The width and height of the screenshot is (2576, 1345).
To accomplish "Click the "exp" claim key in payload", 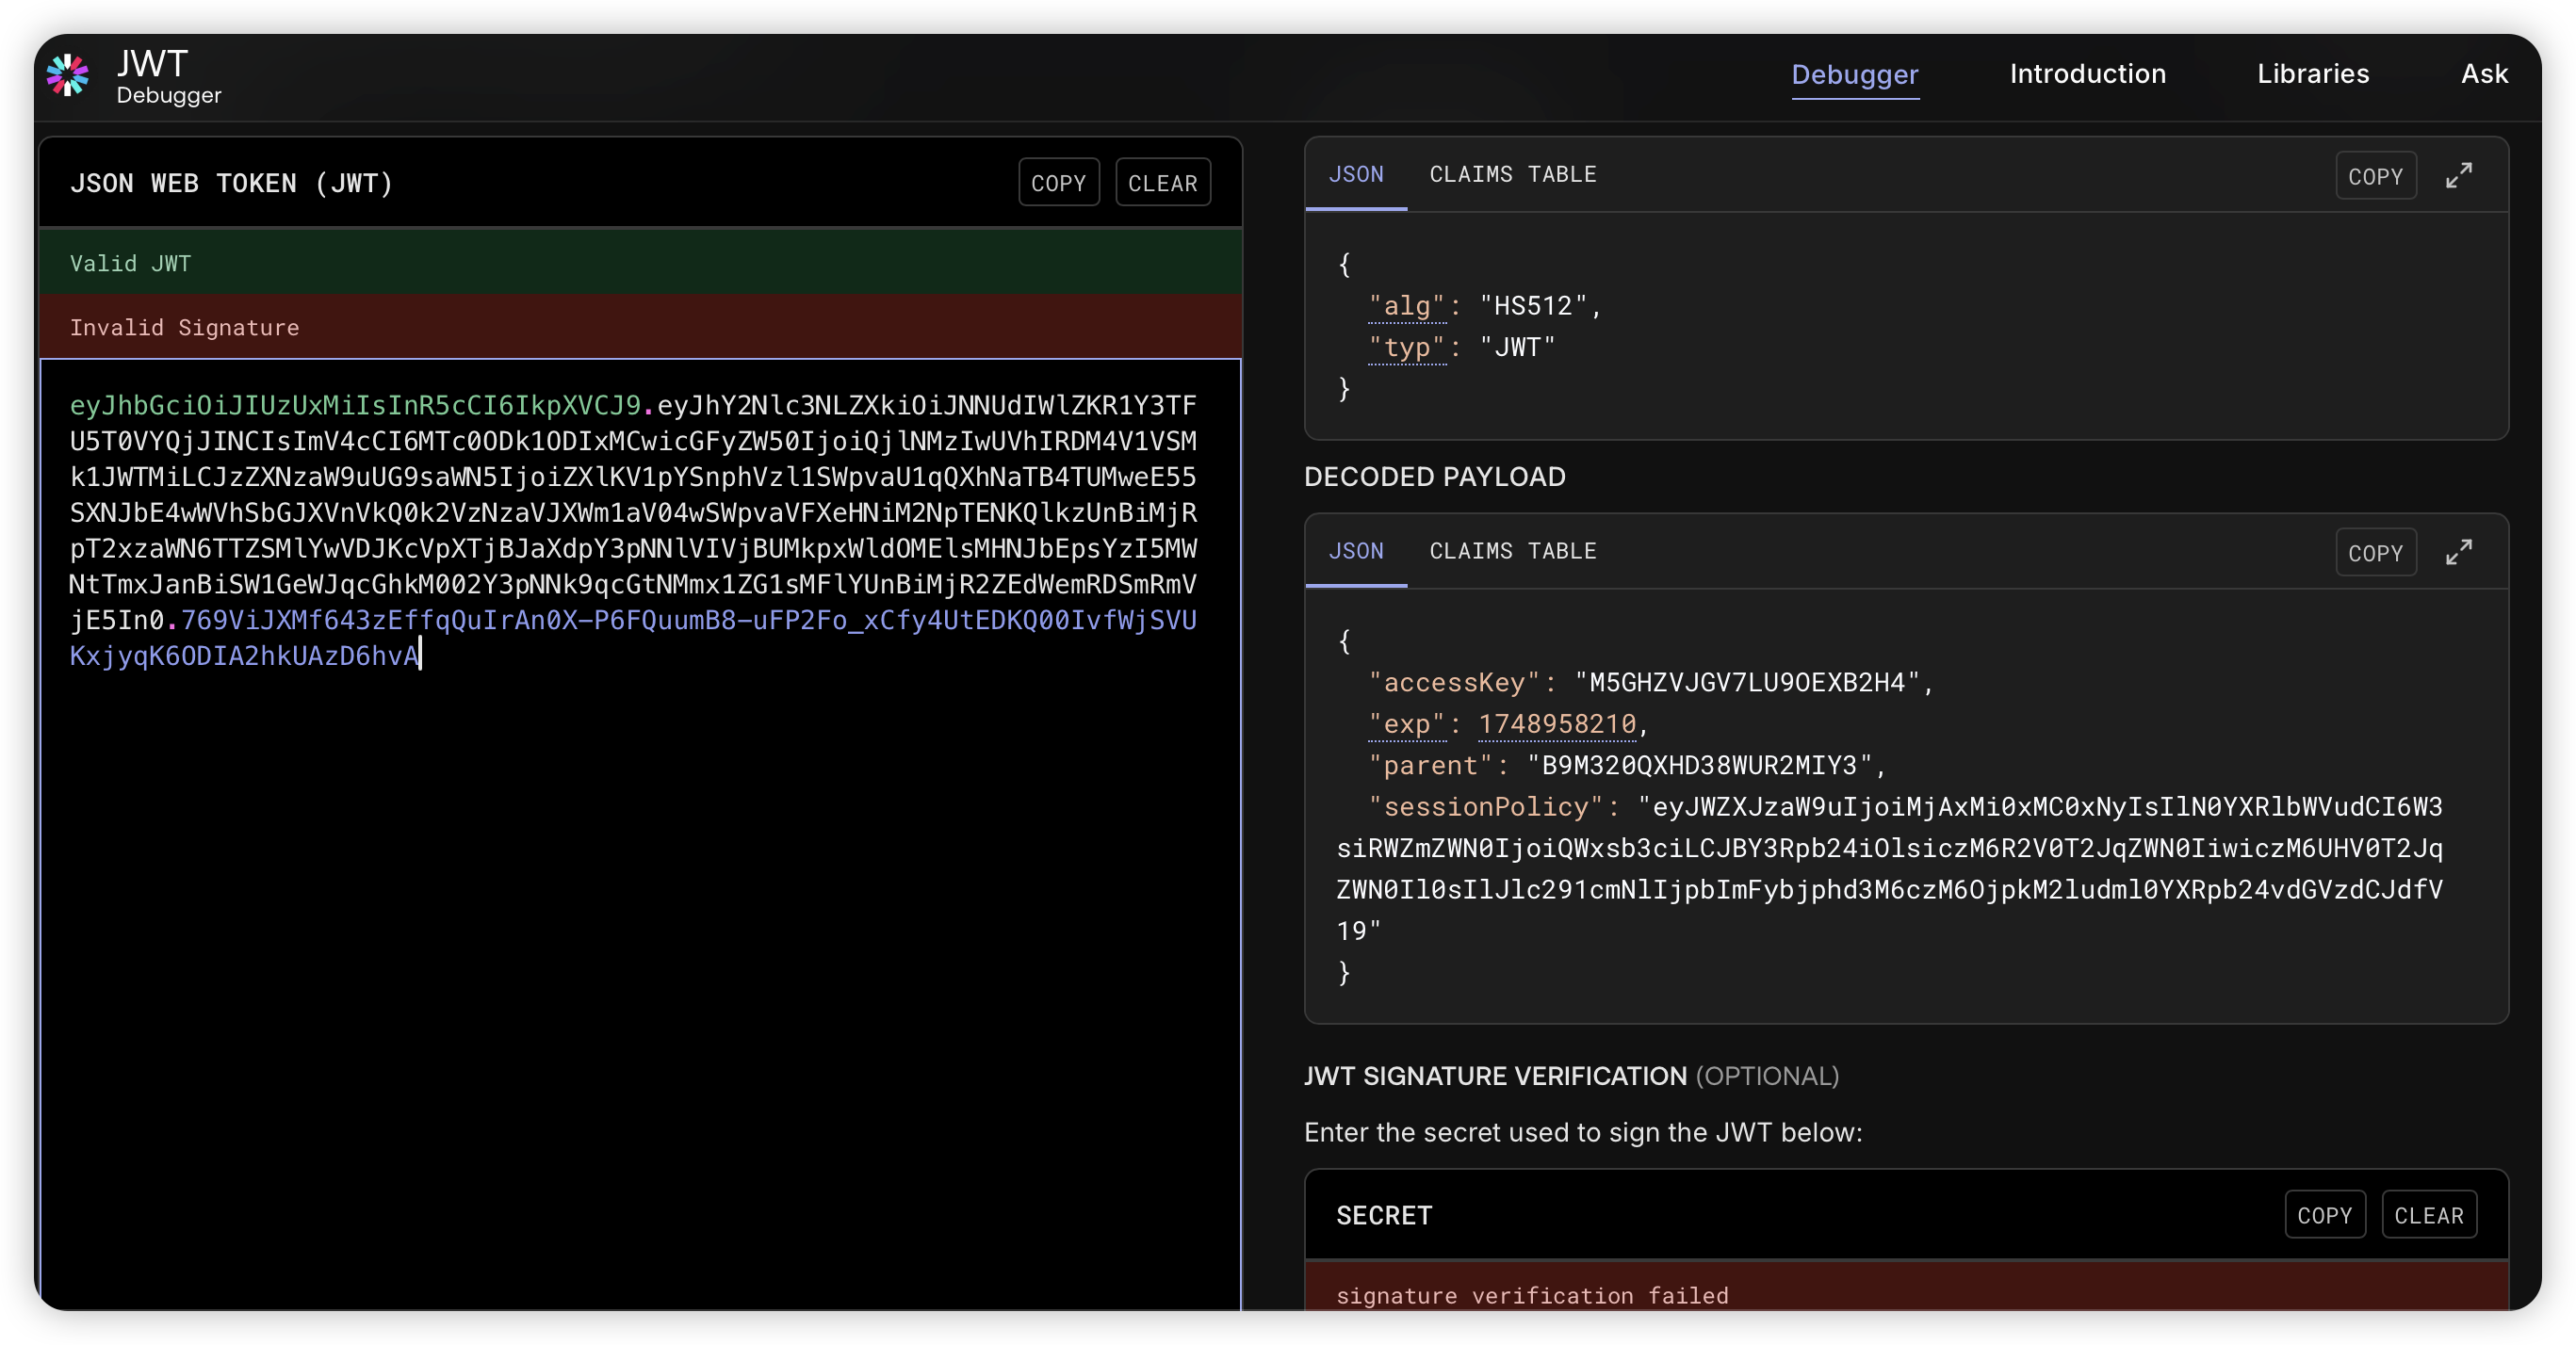I will (1407, 724).
